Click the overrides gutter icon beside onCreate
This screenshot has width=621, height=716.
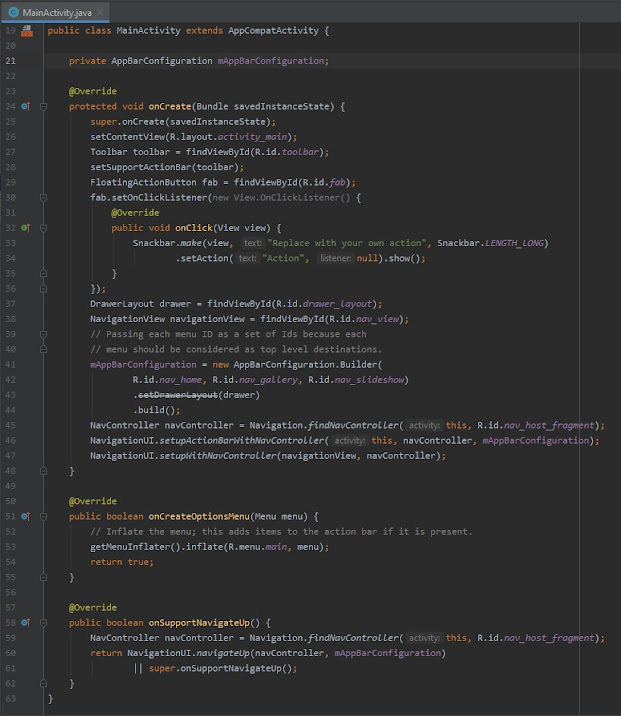pos(26,106)
